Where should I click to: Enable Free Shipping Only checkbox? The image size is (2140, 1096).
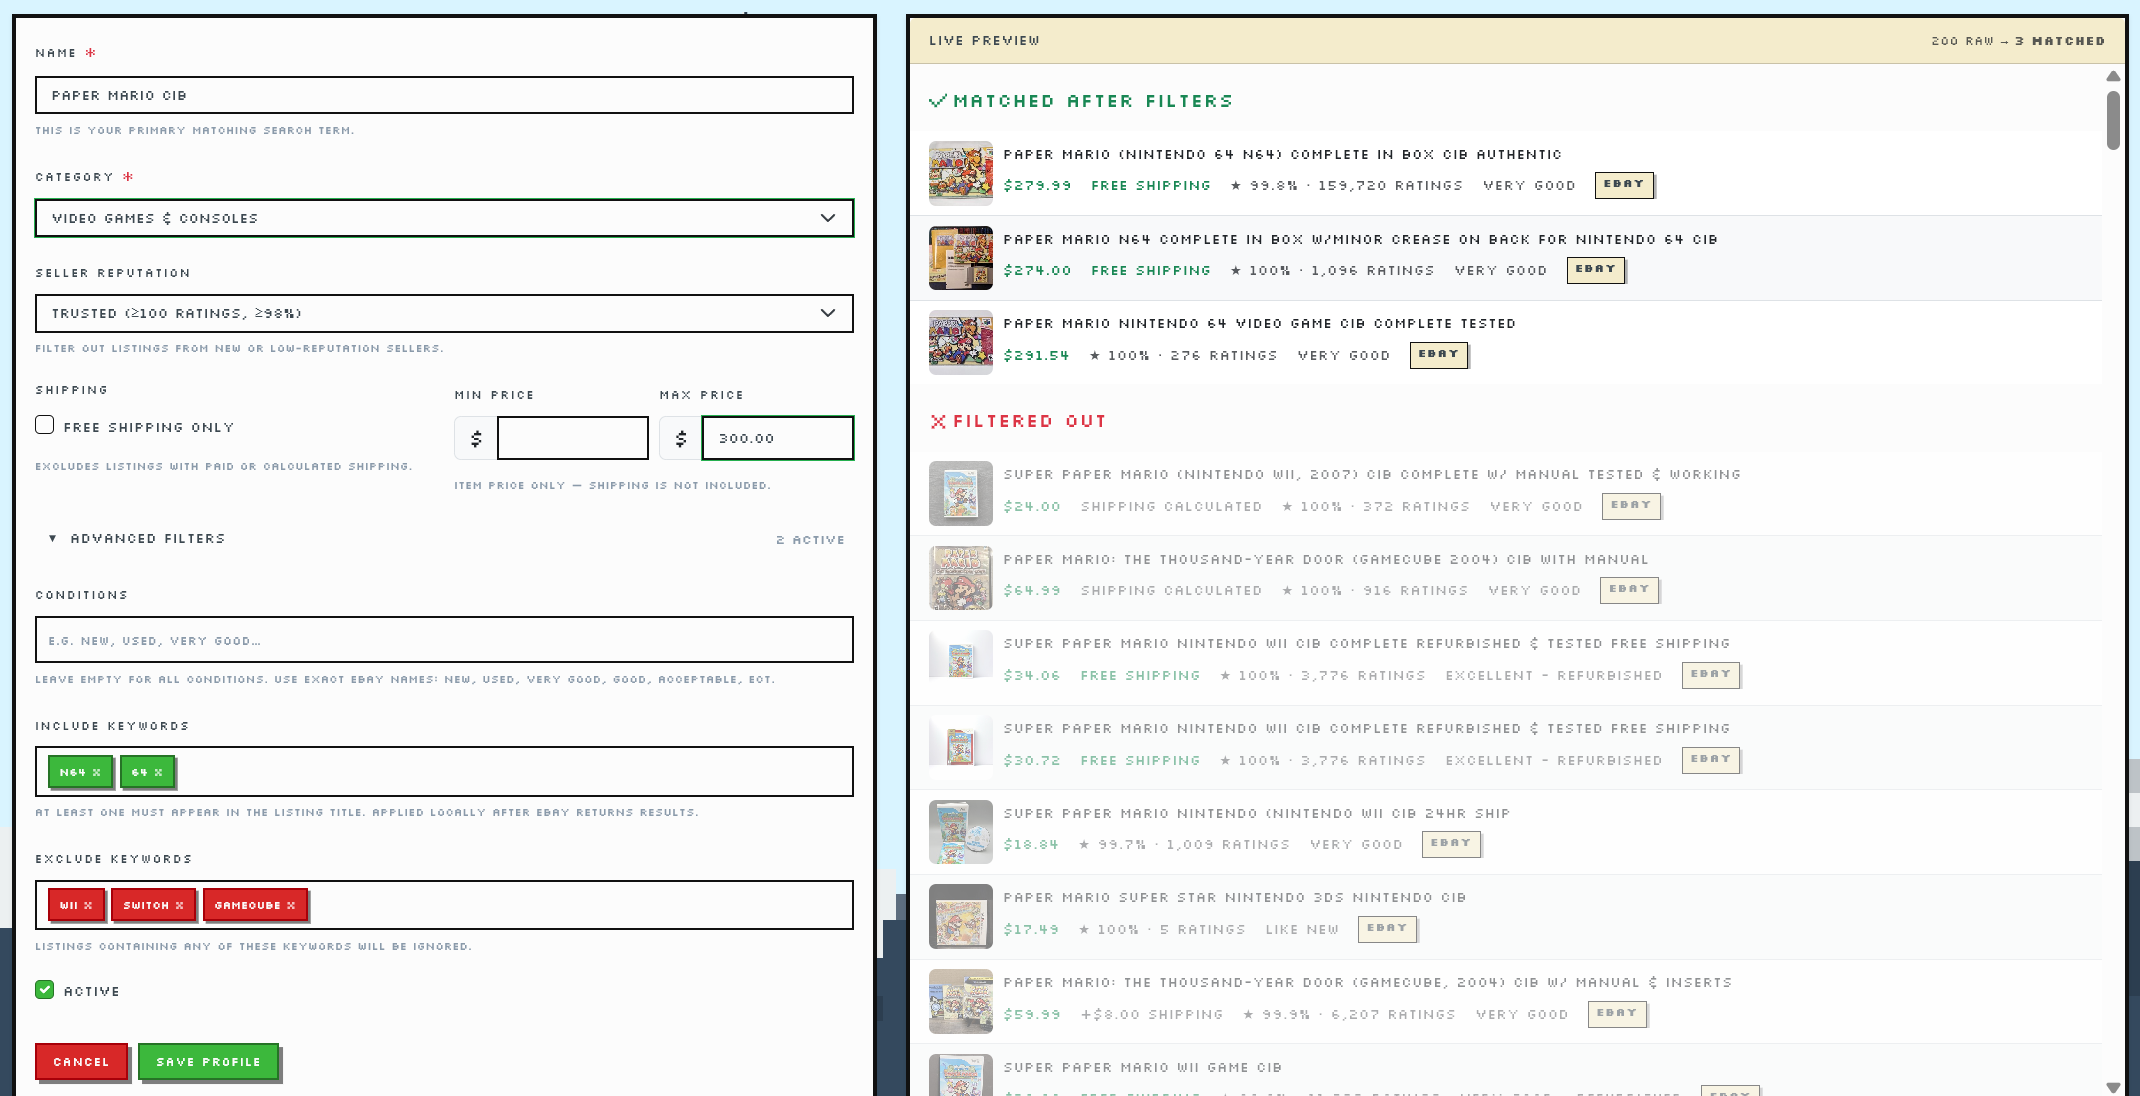45,425
